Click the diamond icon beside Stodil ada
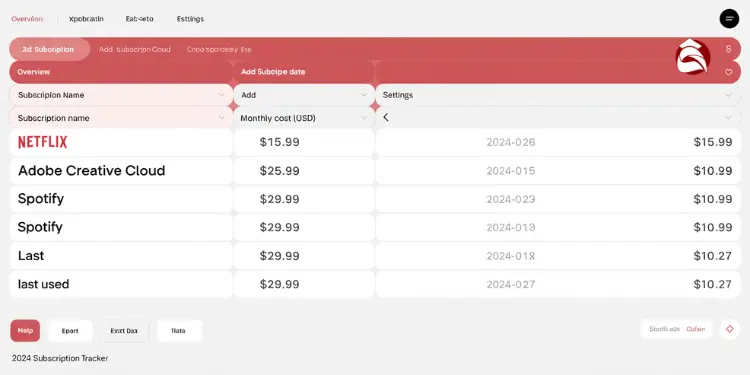 pyautogui.click(x=729, y=329)
